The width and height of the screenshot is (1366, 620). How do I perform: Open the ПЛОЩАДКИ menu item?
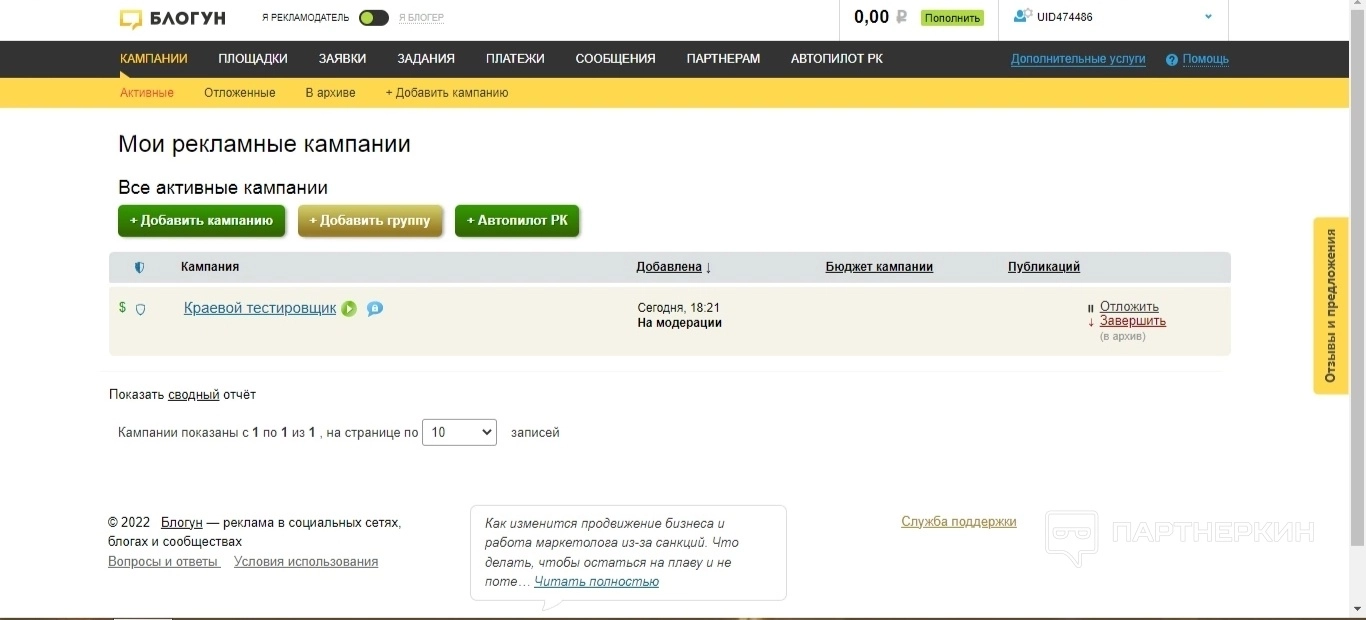253,59
